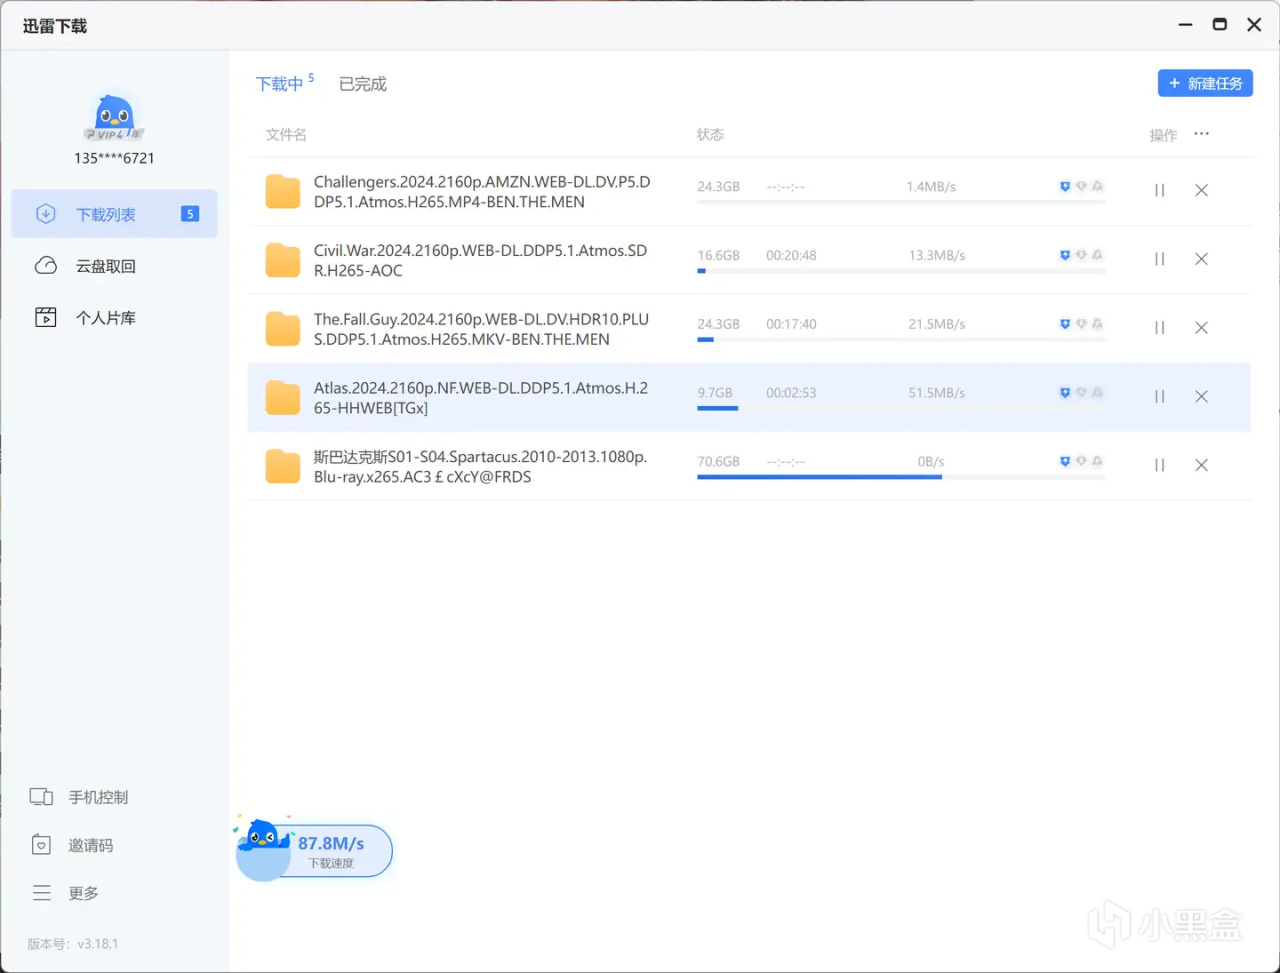Select the Civil.War.2024.2160p file name

pyautogui.click(x=480, y=260)
